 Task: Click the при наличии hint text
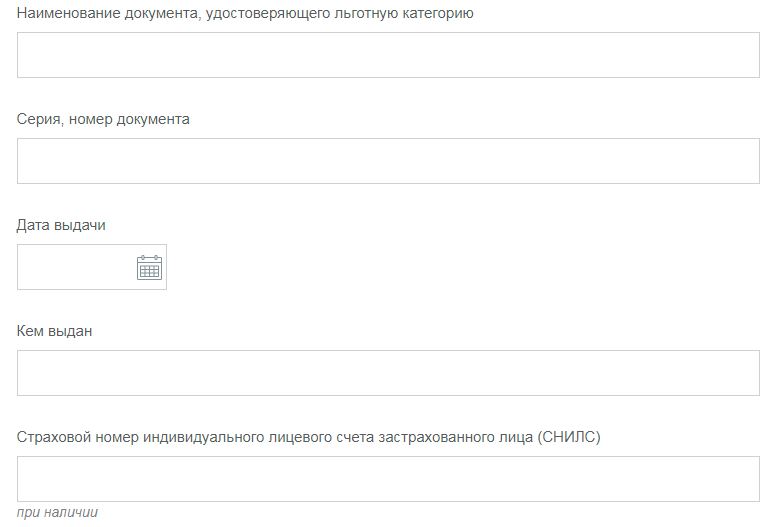coord(57,513)
